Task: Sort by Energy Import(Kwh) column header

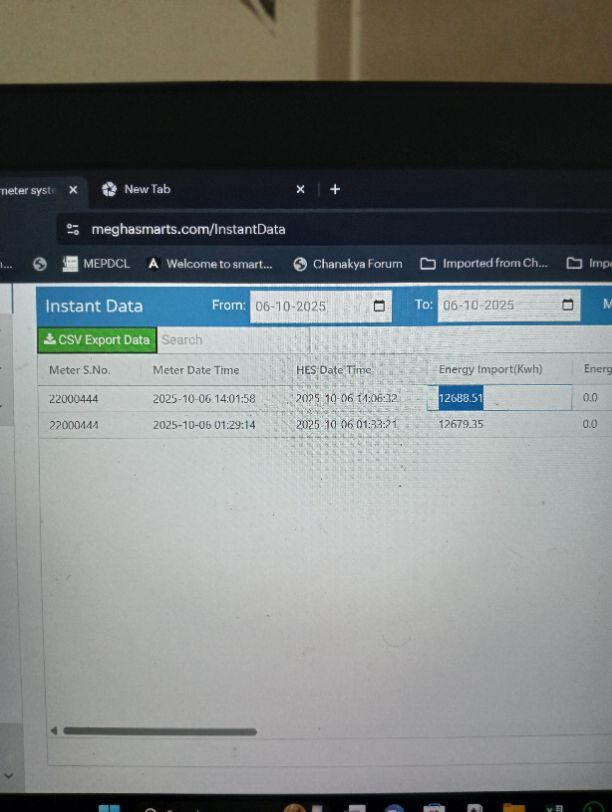Action: 490,369
